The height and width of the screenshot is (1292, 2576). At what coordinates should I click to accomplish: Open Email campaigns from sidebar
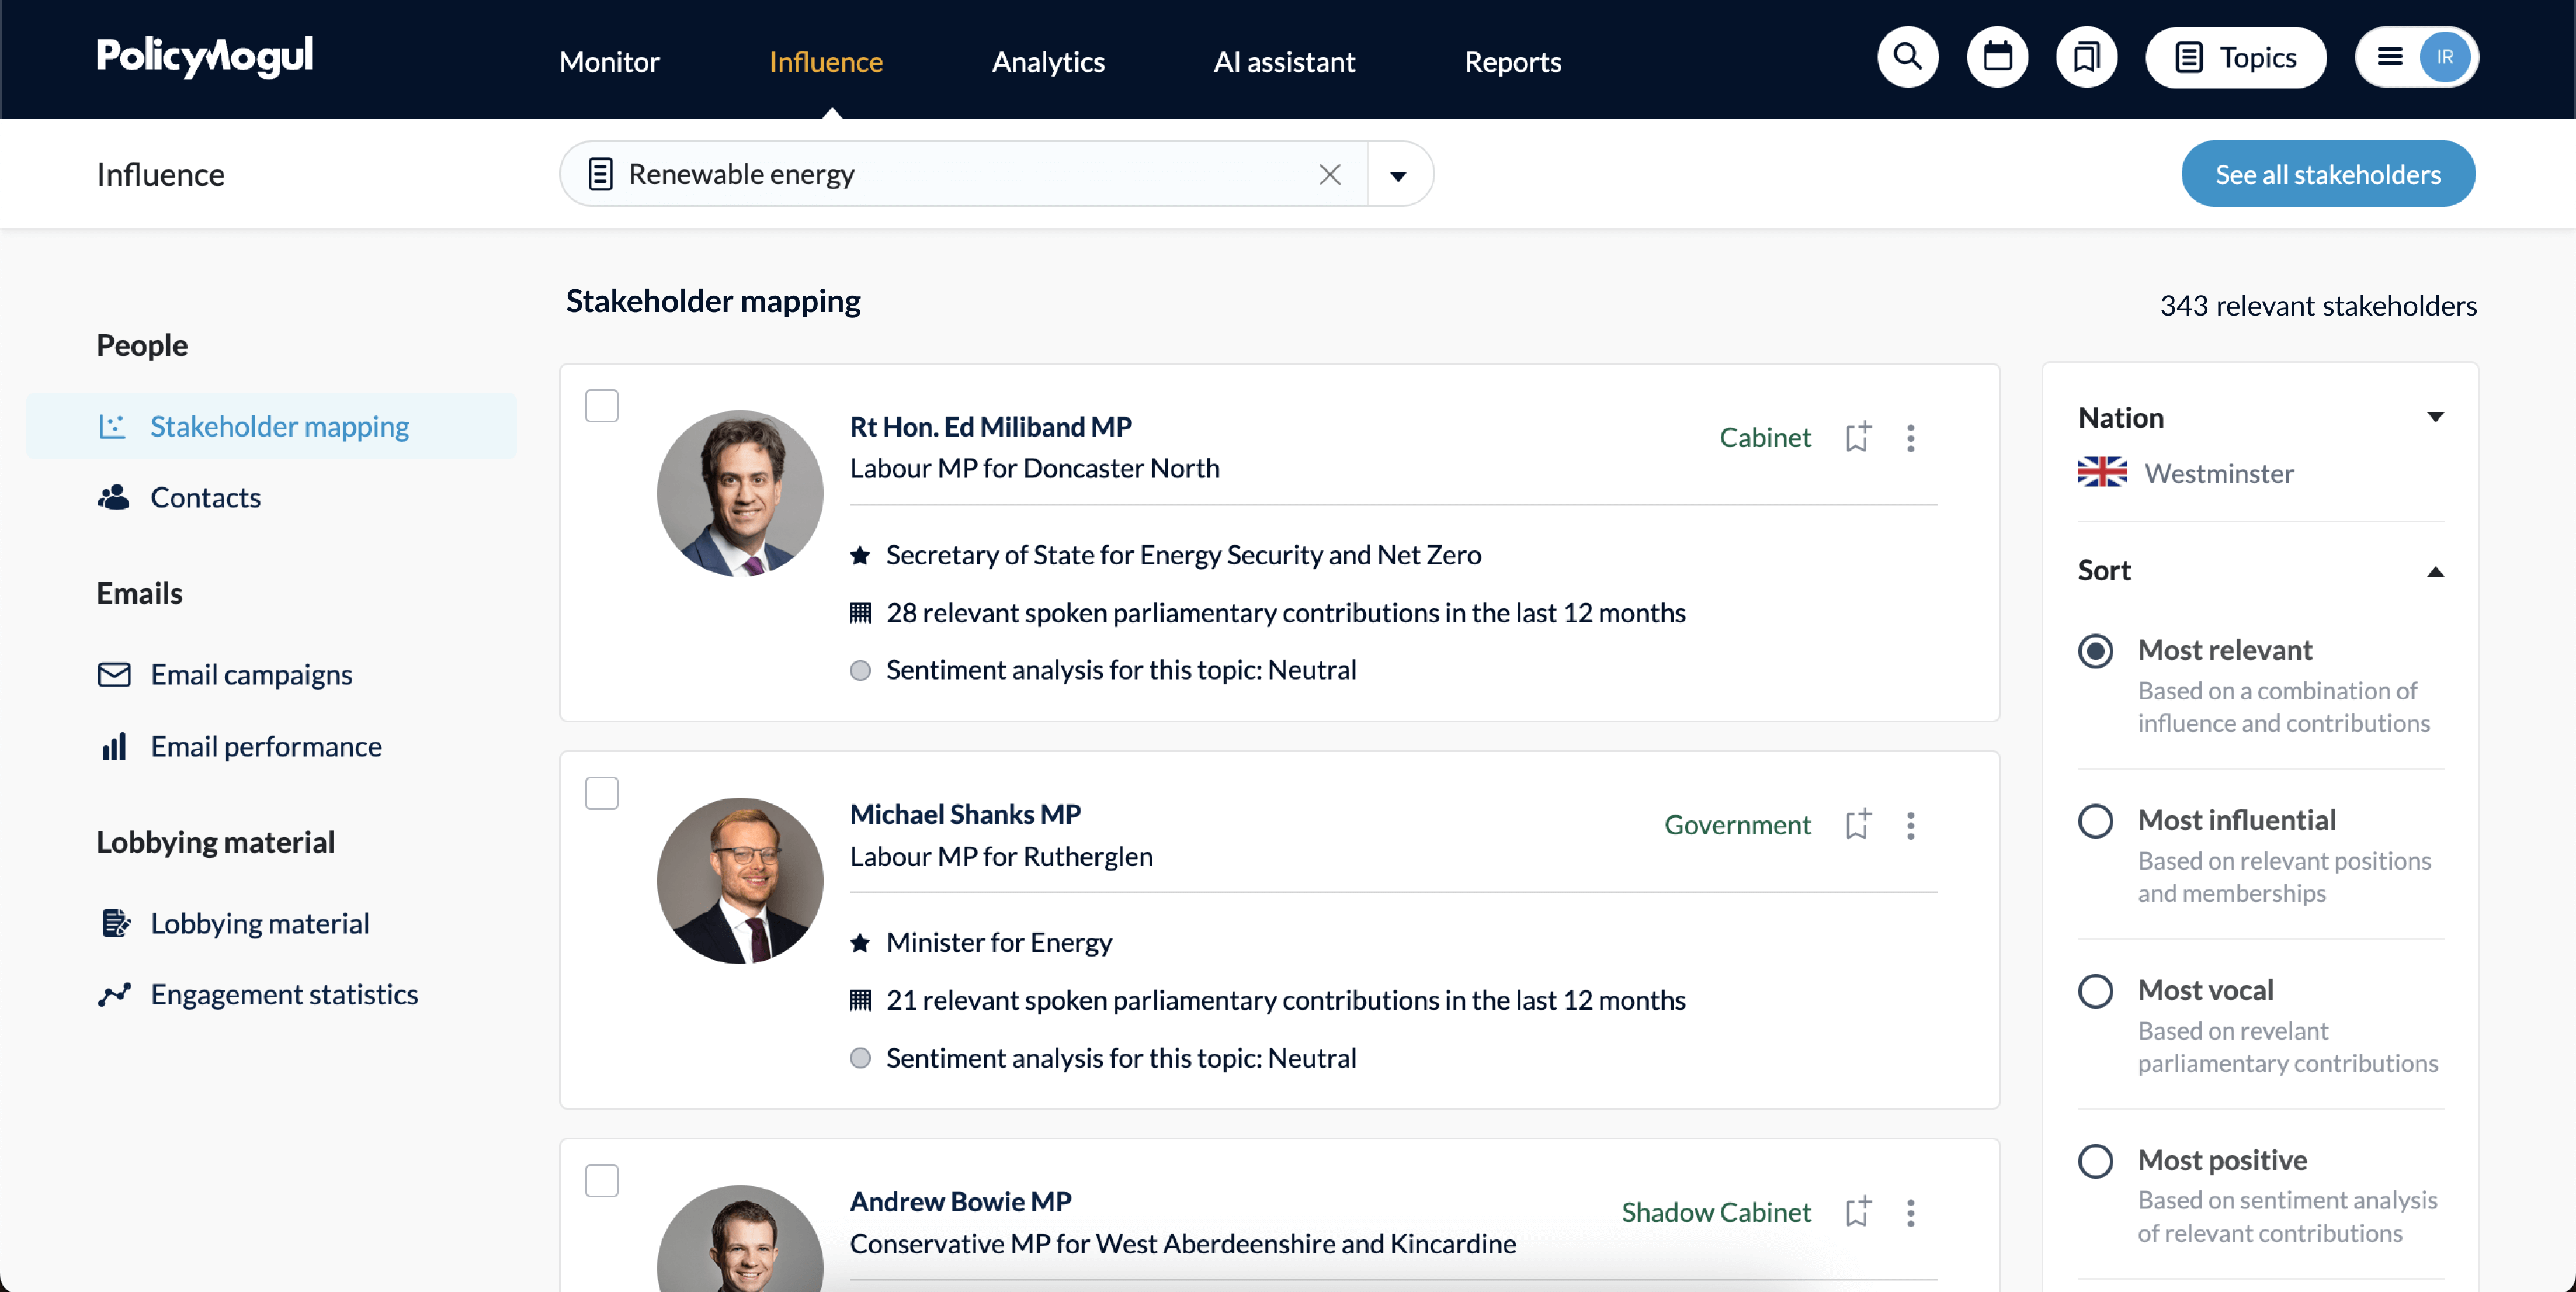[251, 674]
